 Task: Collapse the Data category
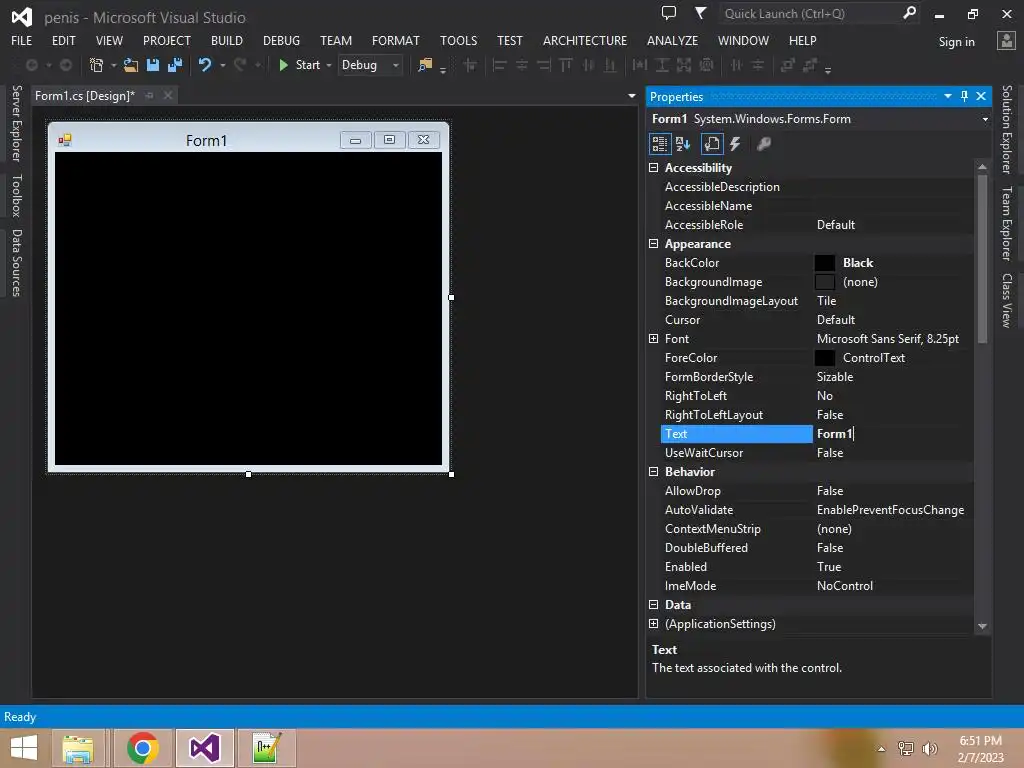(653, 605)
